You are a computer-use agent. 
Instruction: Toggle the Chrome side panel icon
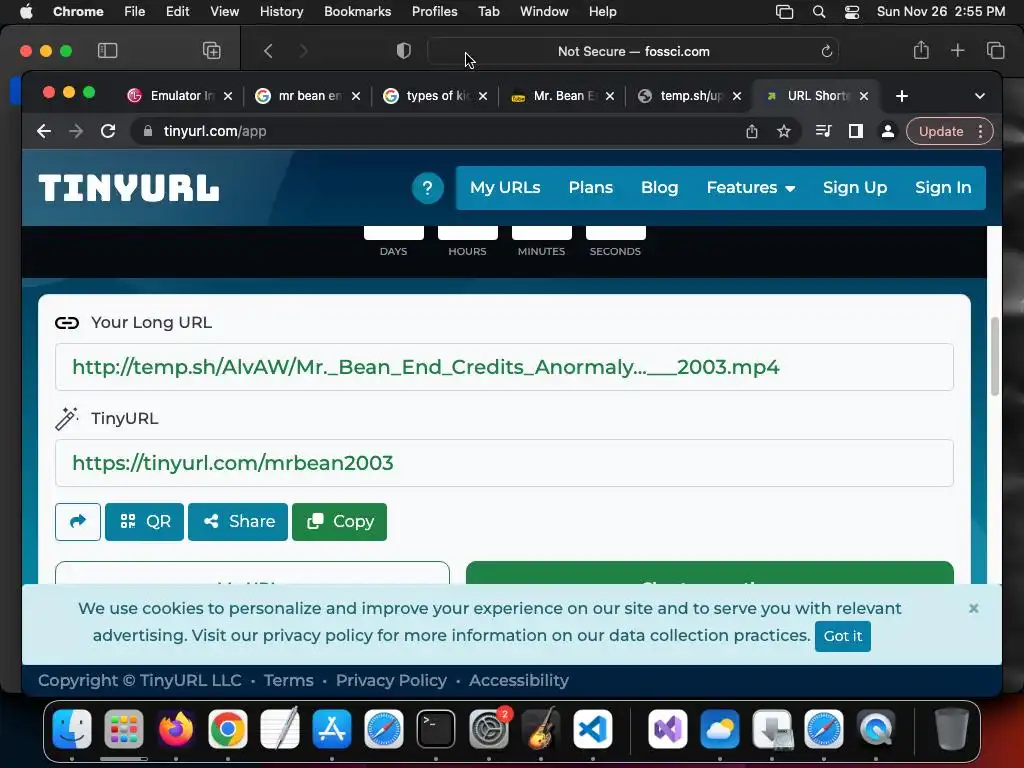(856, 131)
